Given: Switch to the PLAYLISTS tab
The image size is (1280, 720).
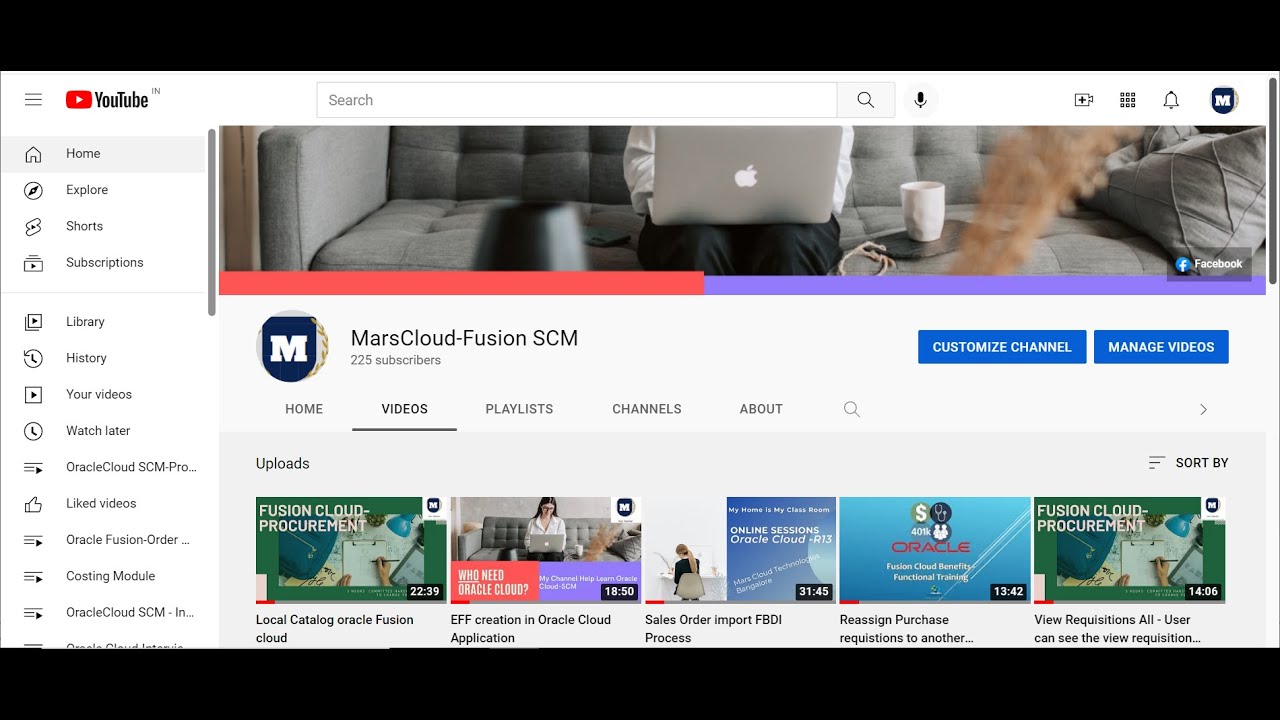Looking at the screenshot, I should 519,409.
